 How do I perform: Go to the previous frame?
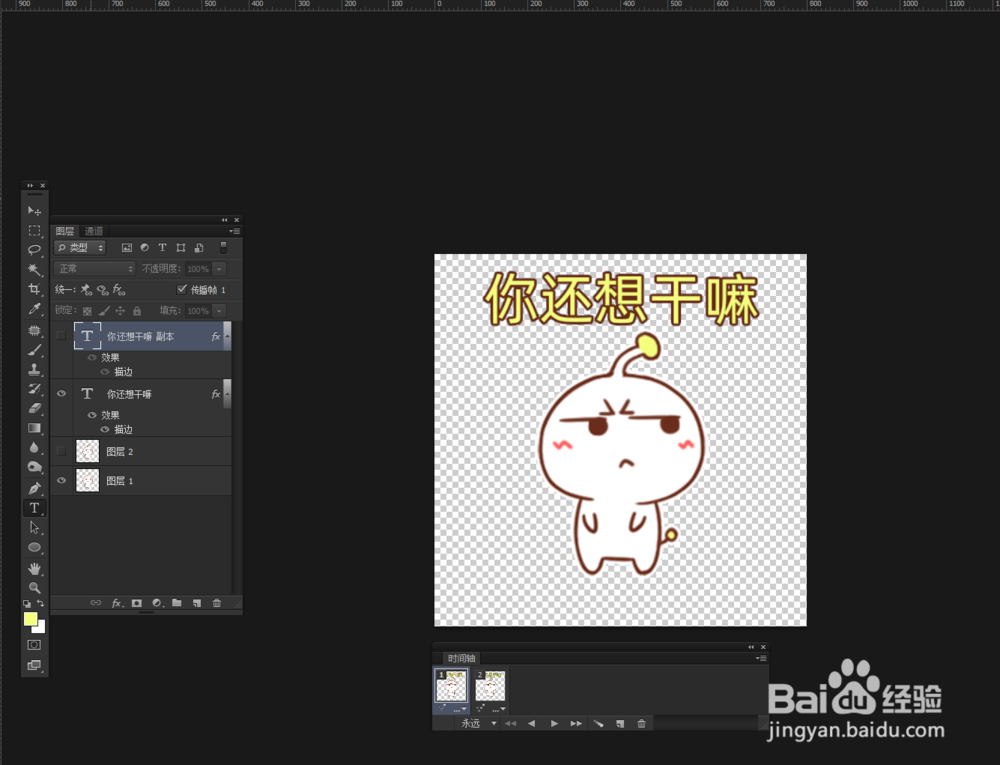(x=531, y=724)
